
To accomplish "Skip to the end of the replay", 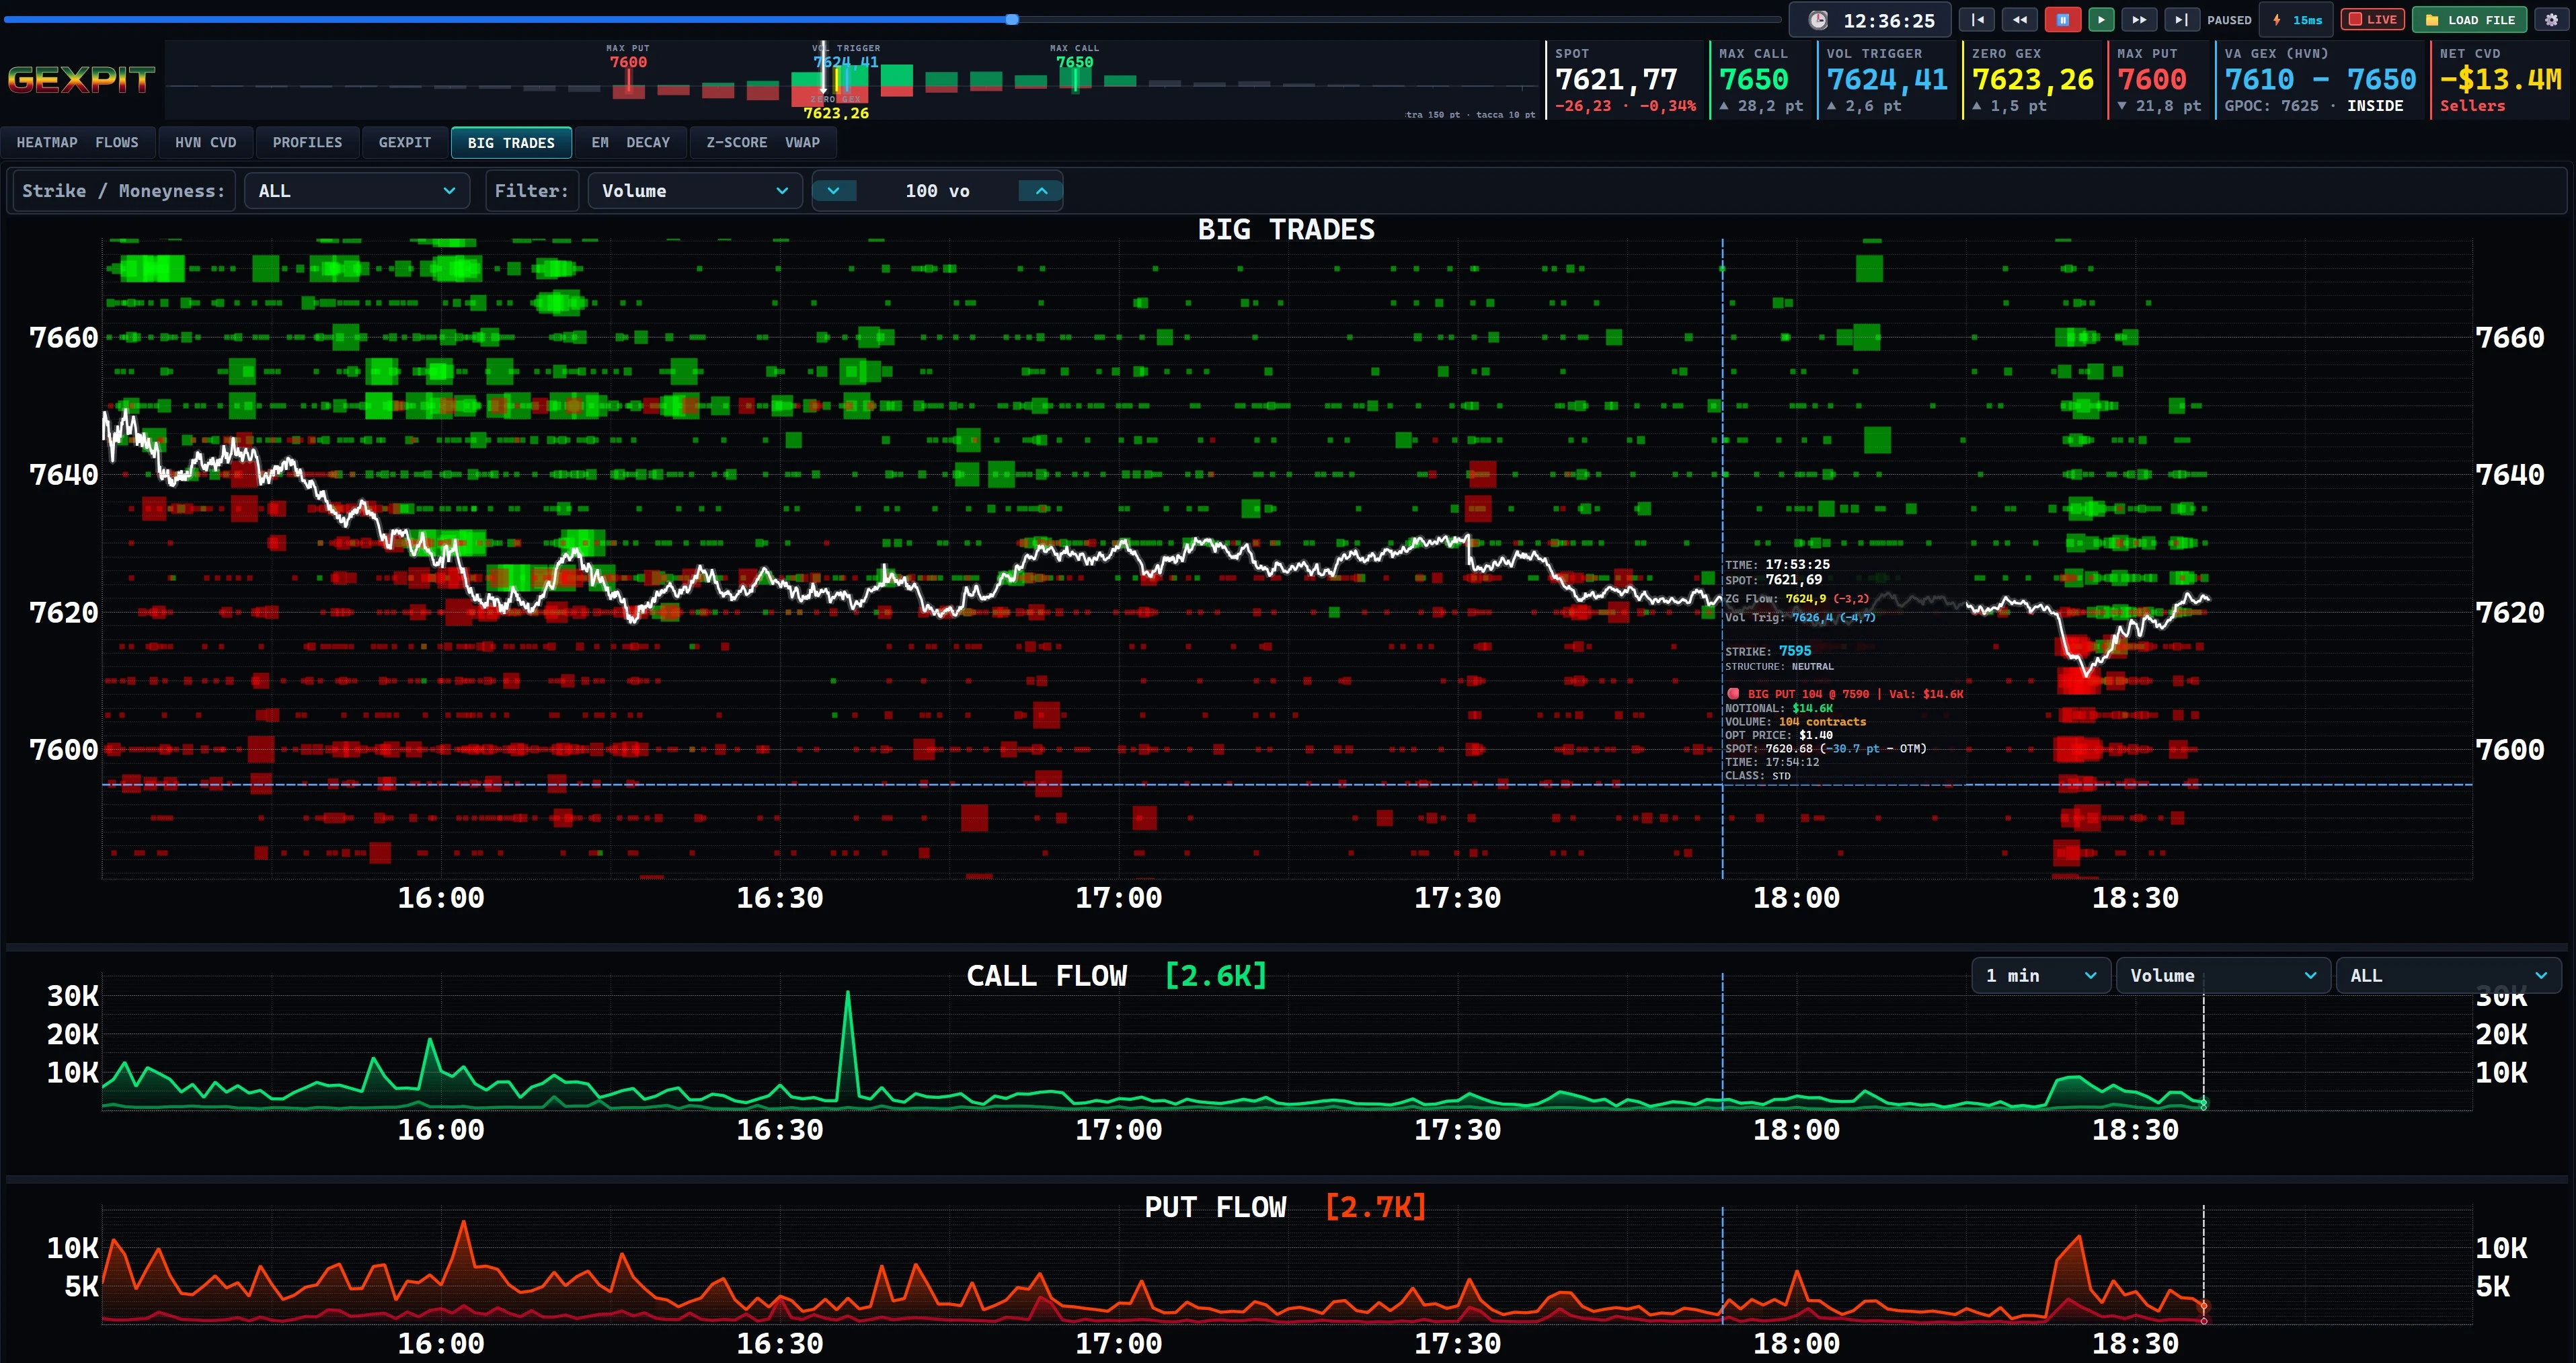I will [2181, 20].
